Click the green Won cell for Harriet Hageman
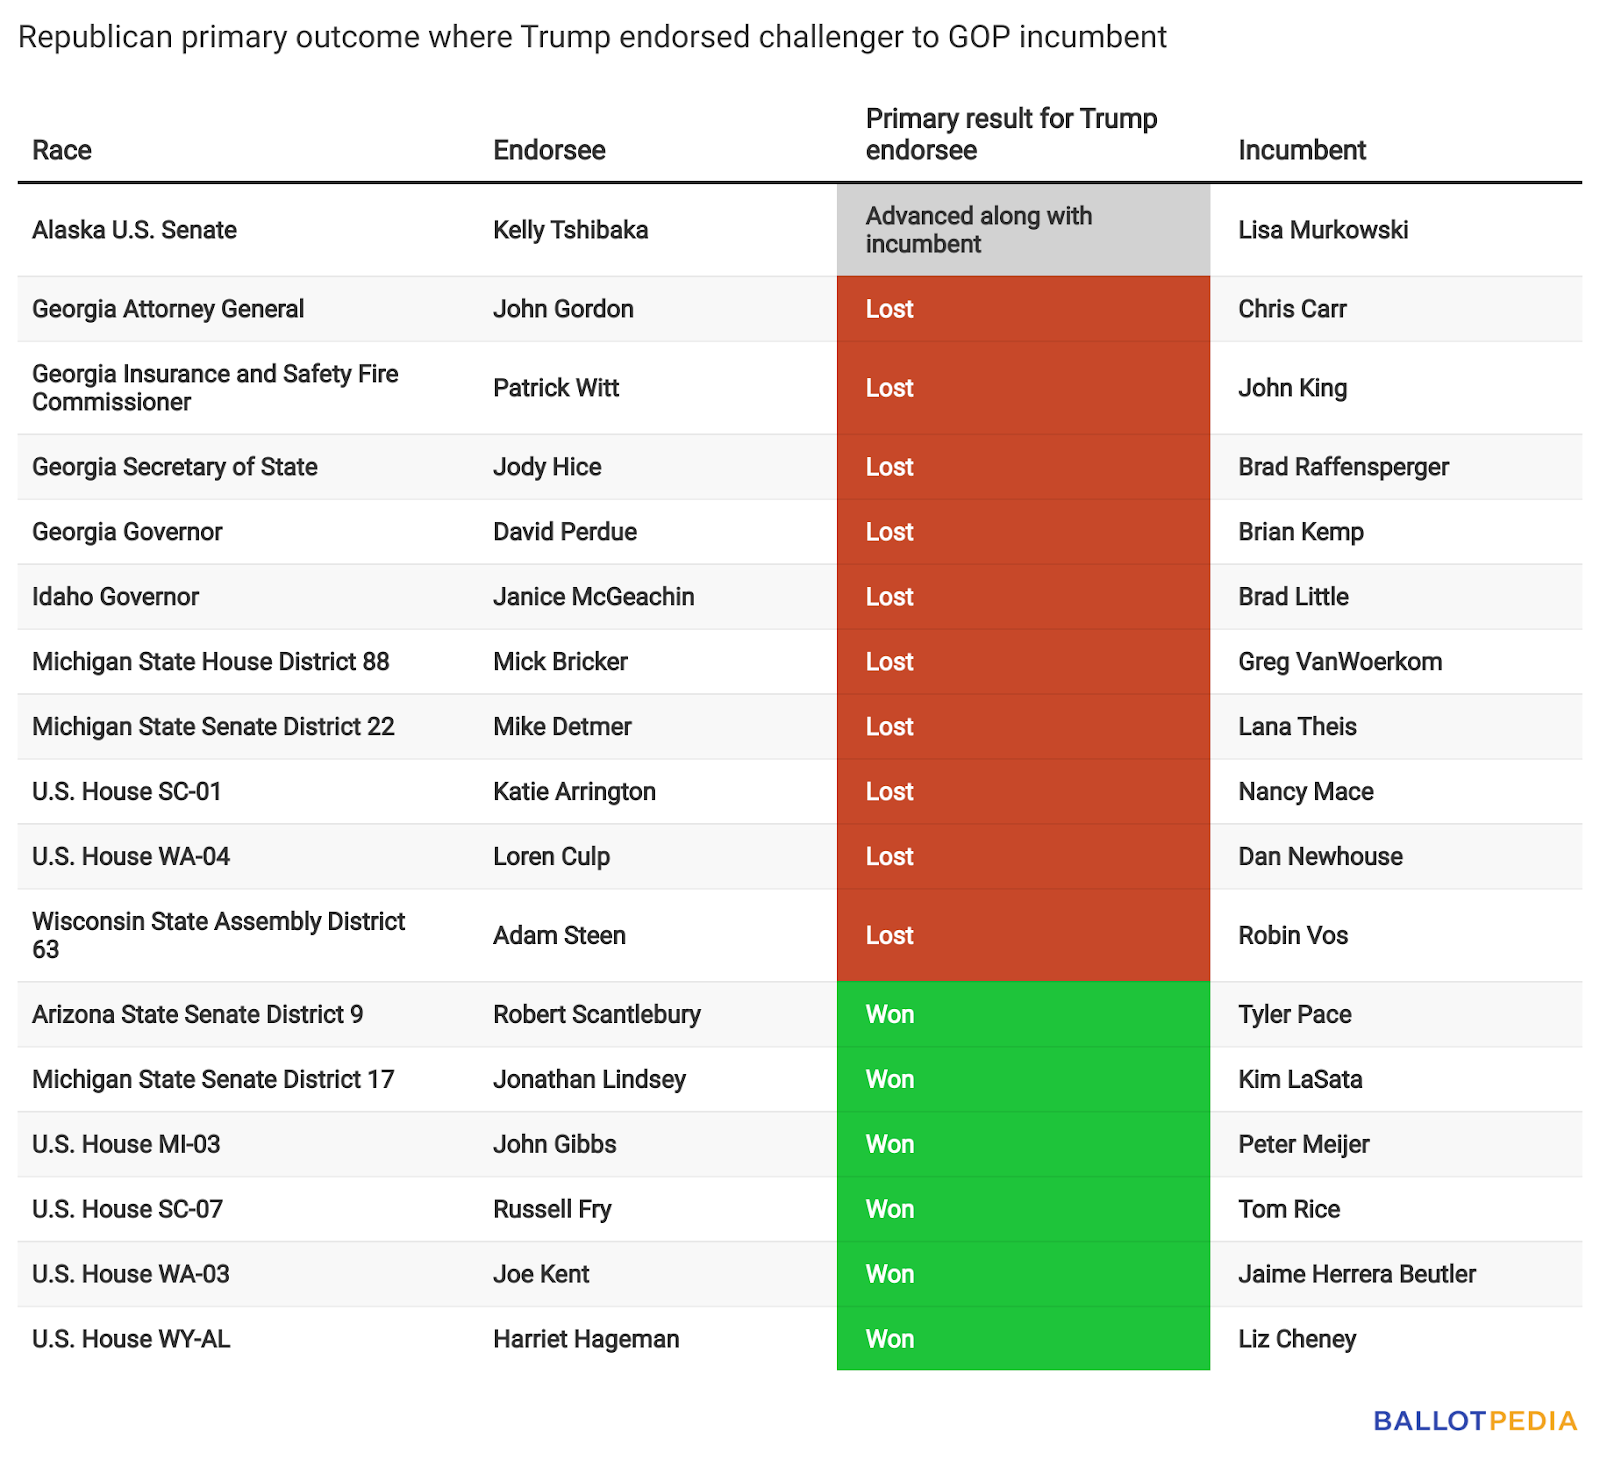 tap(1023, 1339)
